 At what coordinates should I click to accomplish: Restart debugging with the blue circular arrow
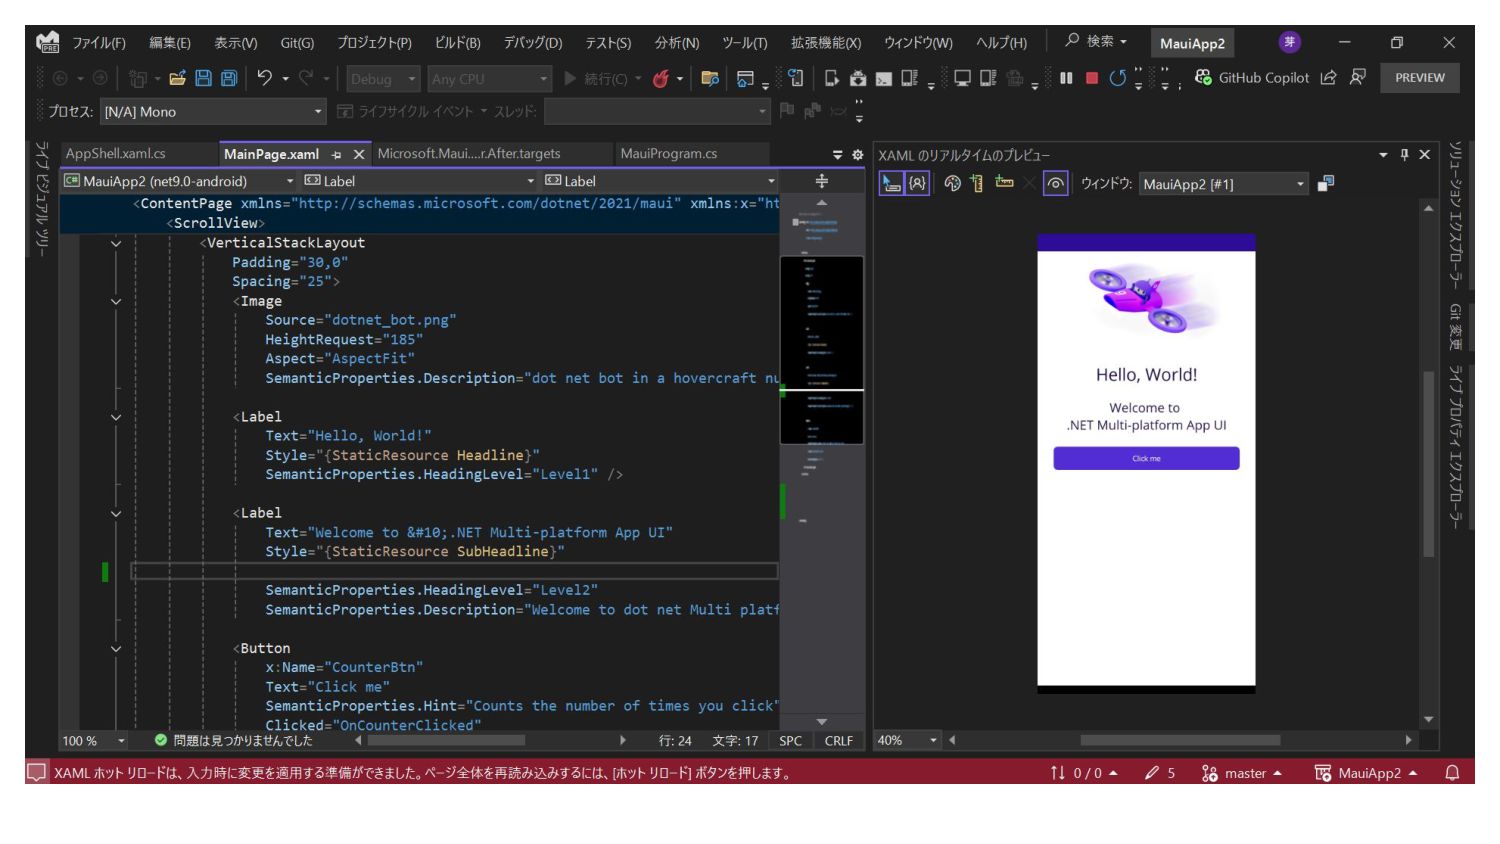[1117, 78]
